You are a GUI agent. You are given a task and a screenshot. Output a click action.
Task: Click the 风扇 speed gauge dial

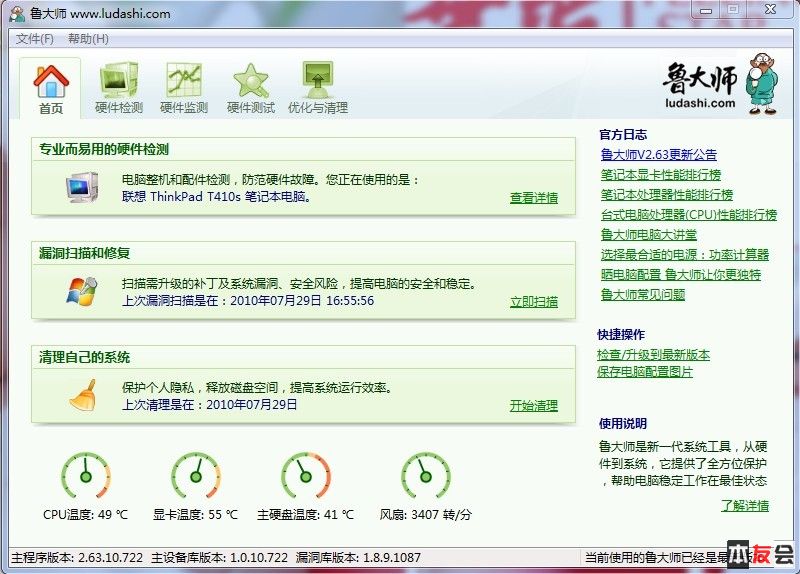click(x=426, y=476)
